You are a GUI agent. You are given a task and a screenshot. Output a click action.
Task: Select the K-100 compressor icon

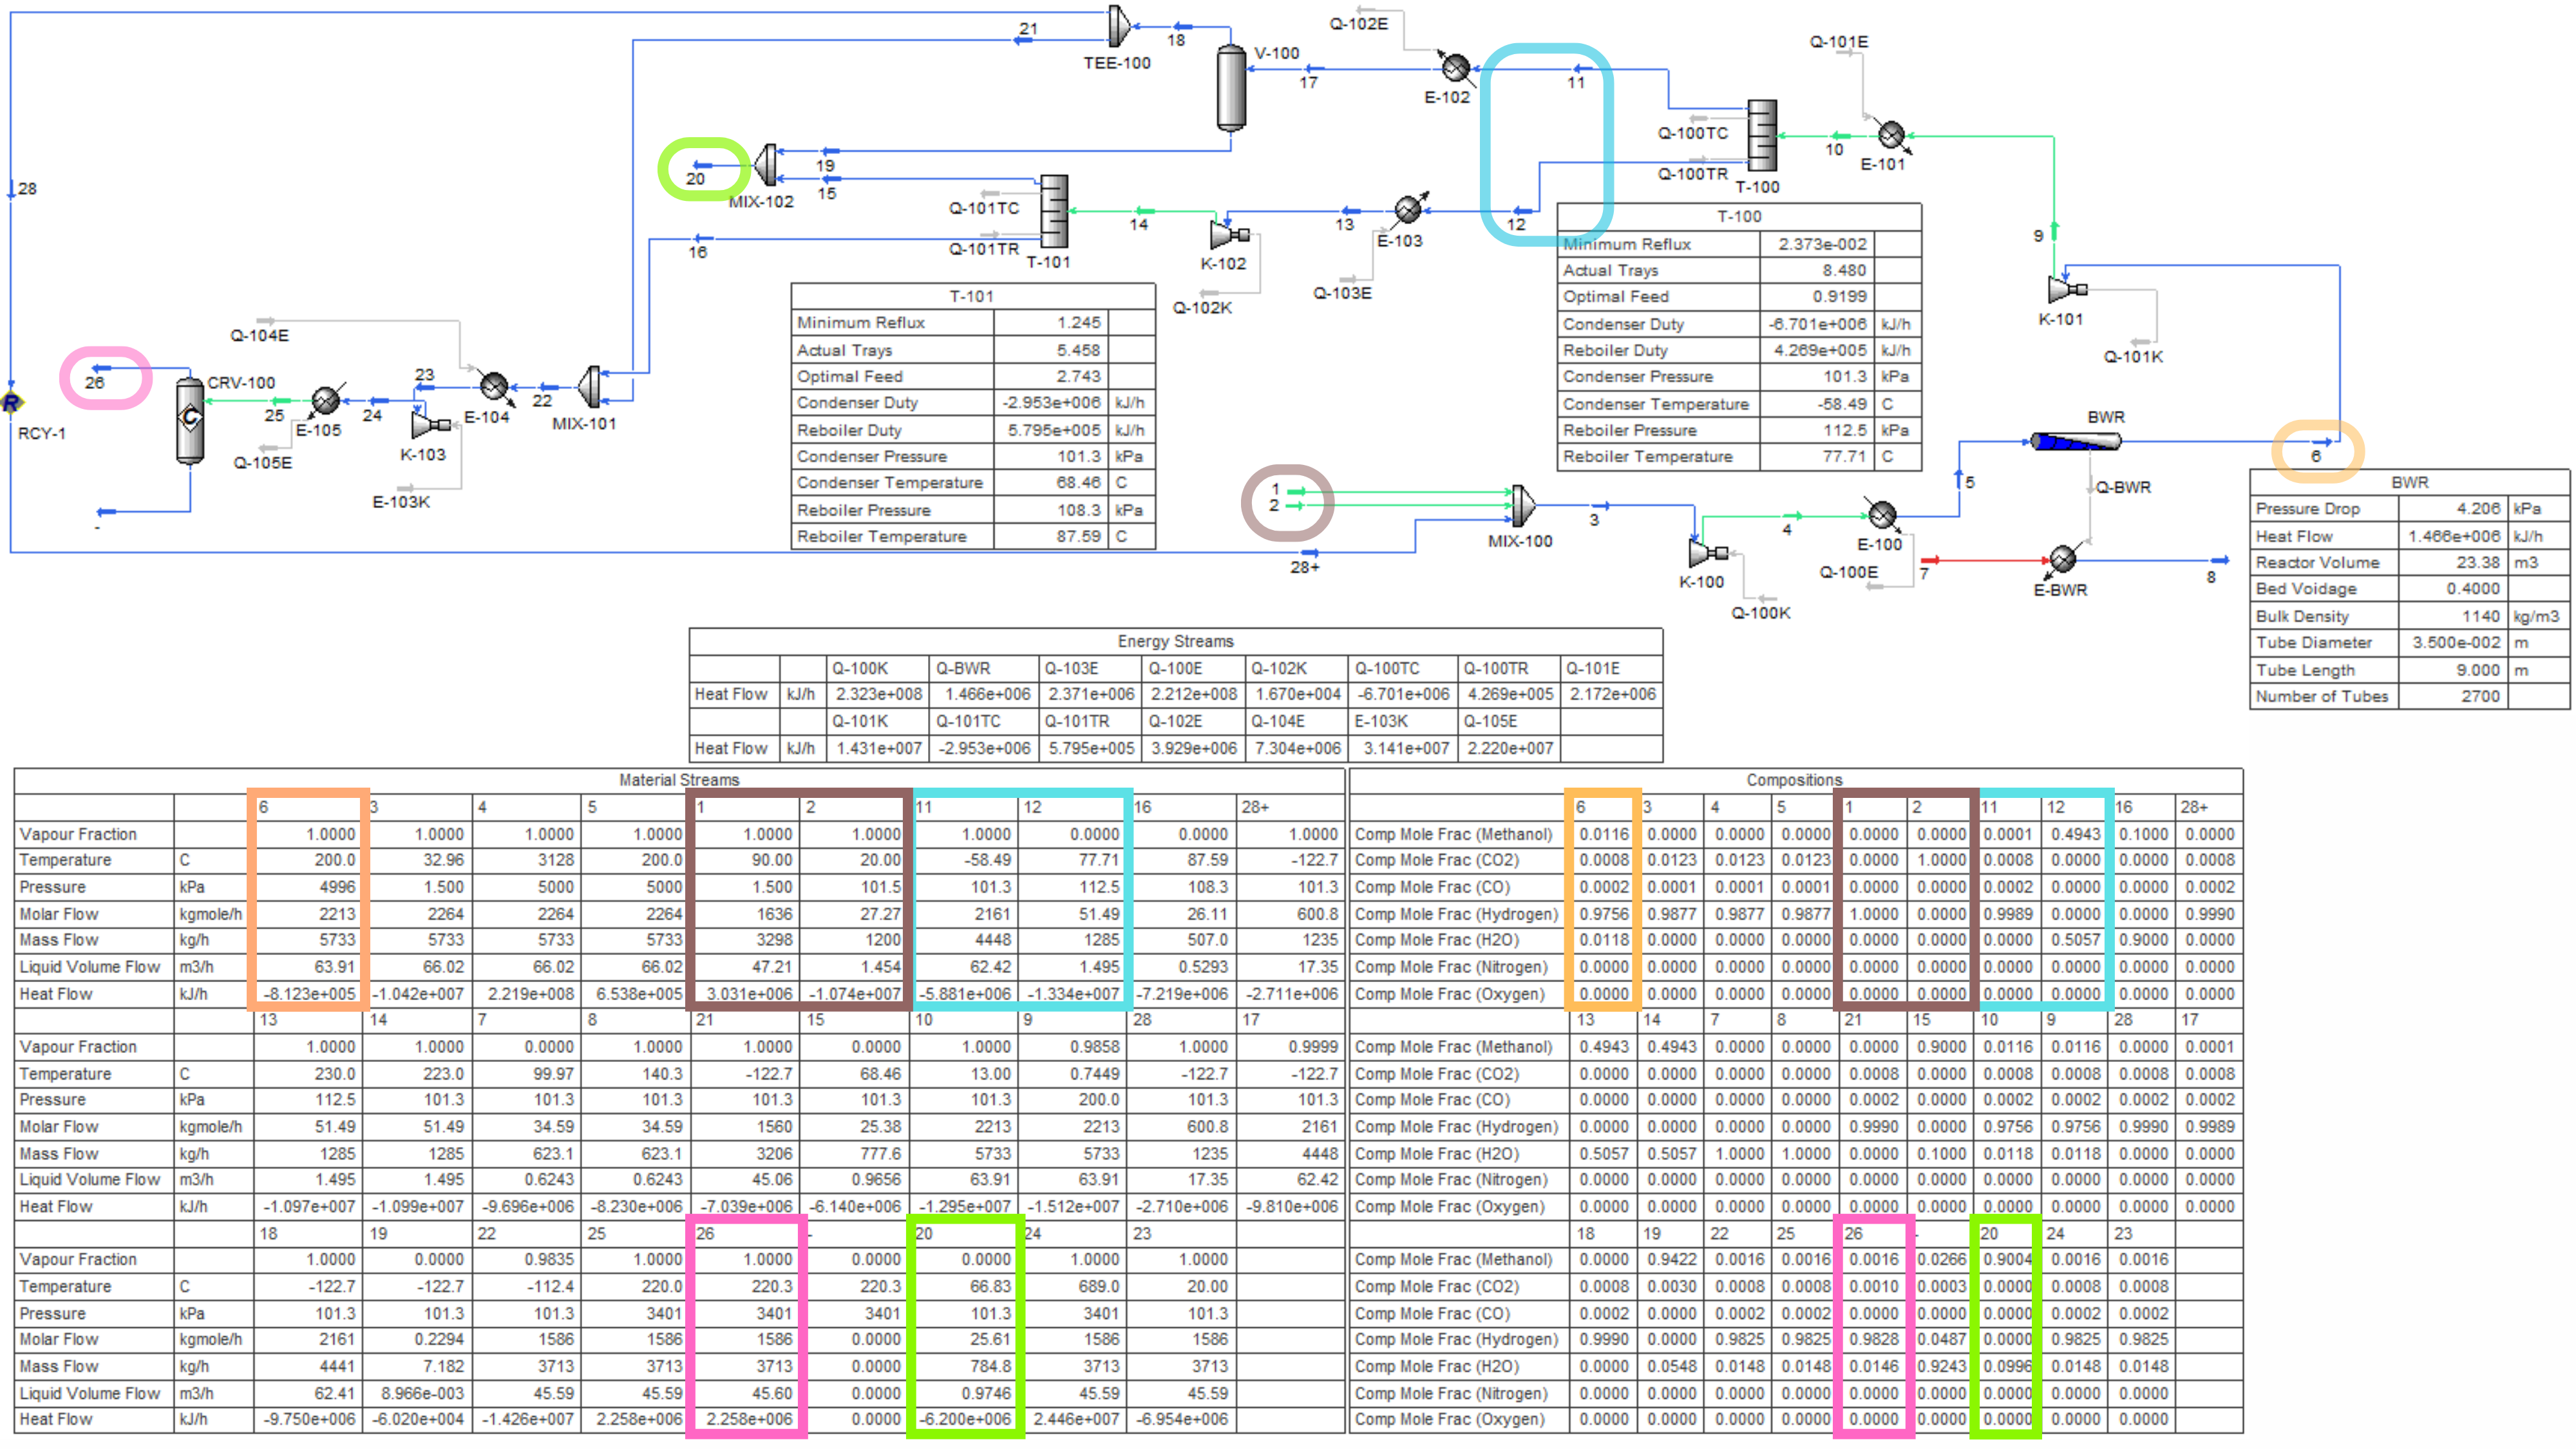click(x=1708, y=552)
